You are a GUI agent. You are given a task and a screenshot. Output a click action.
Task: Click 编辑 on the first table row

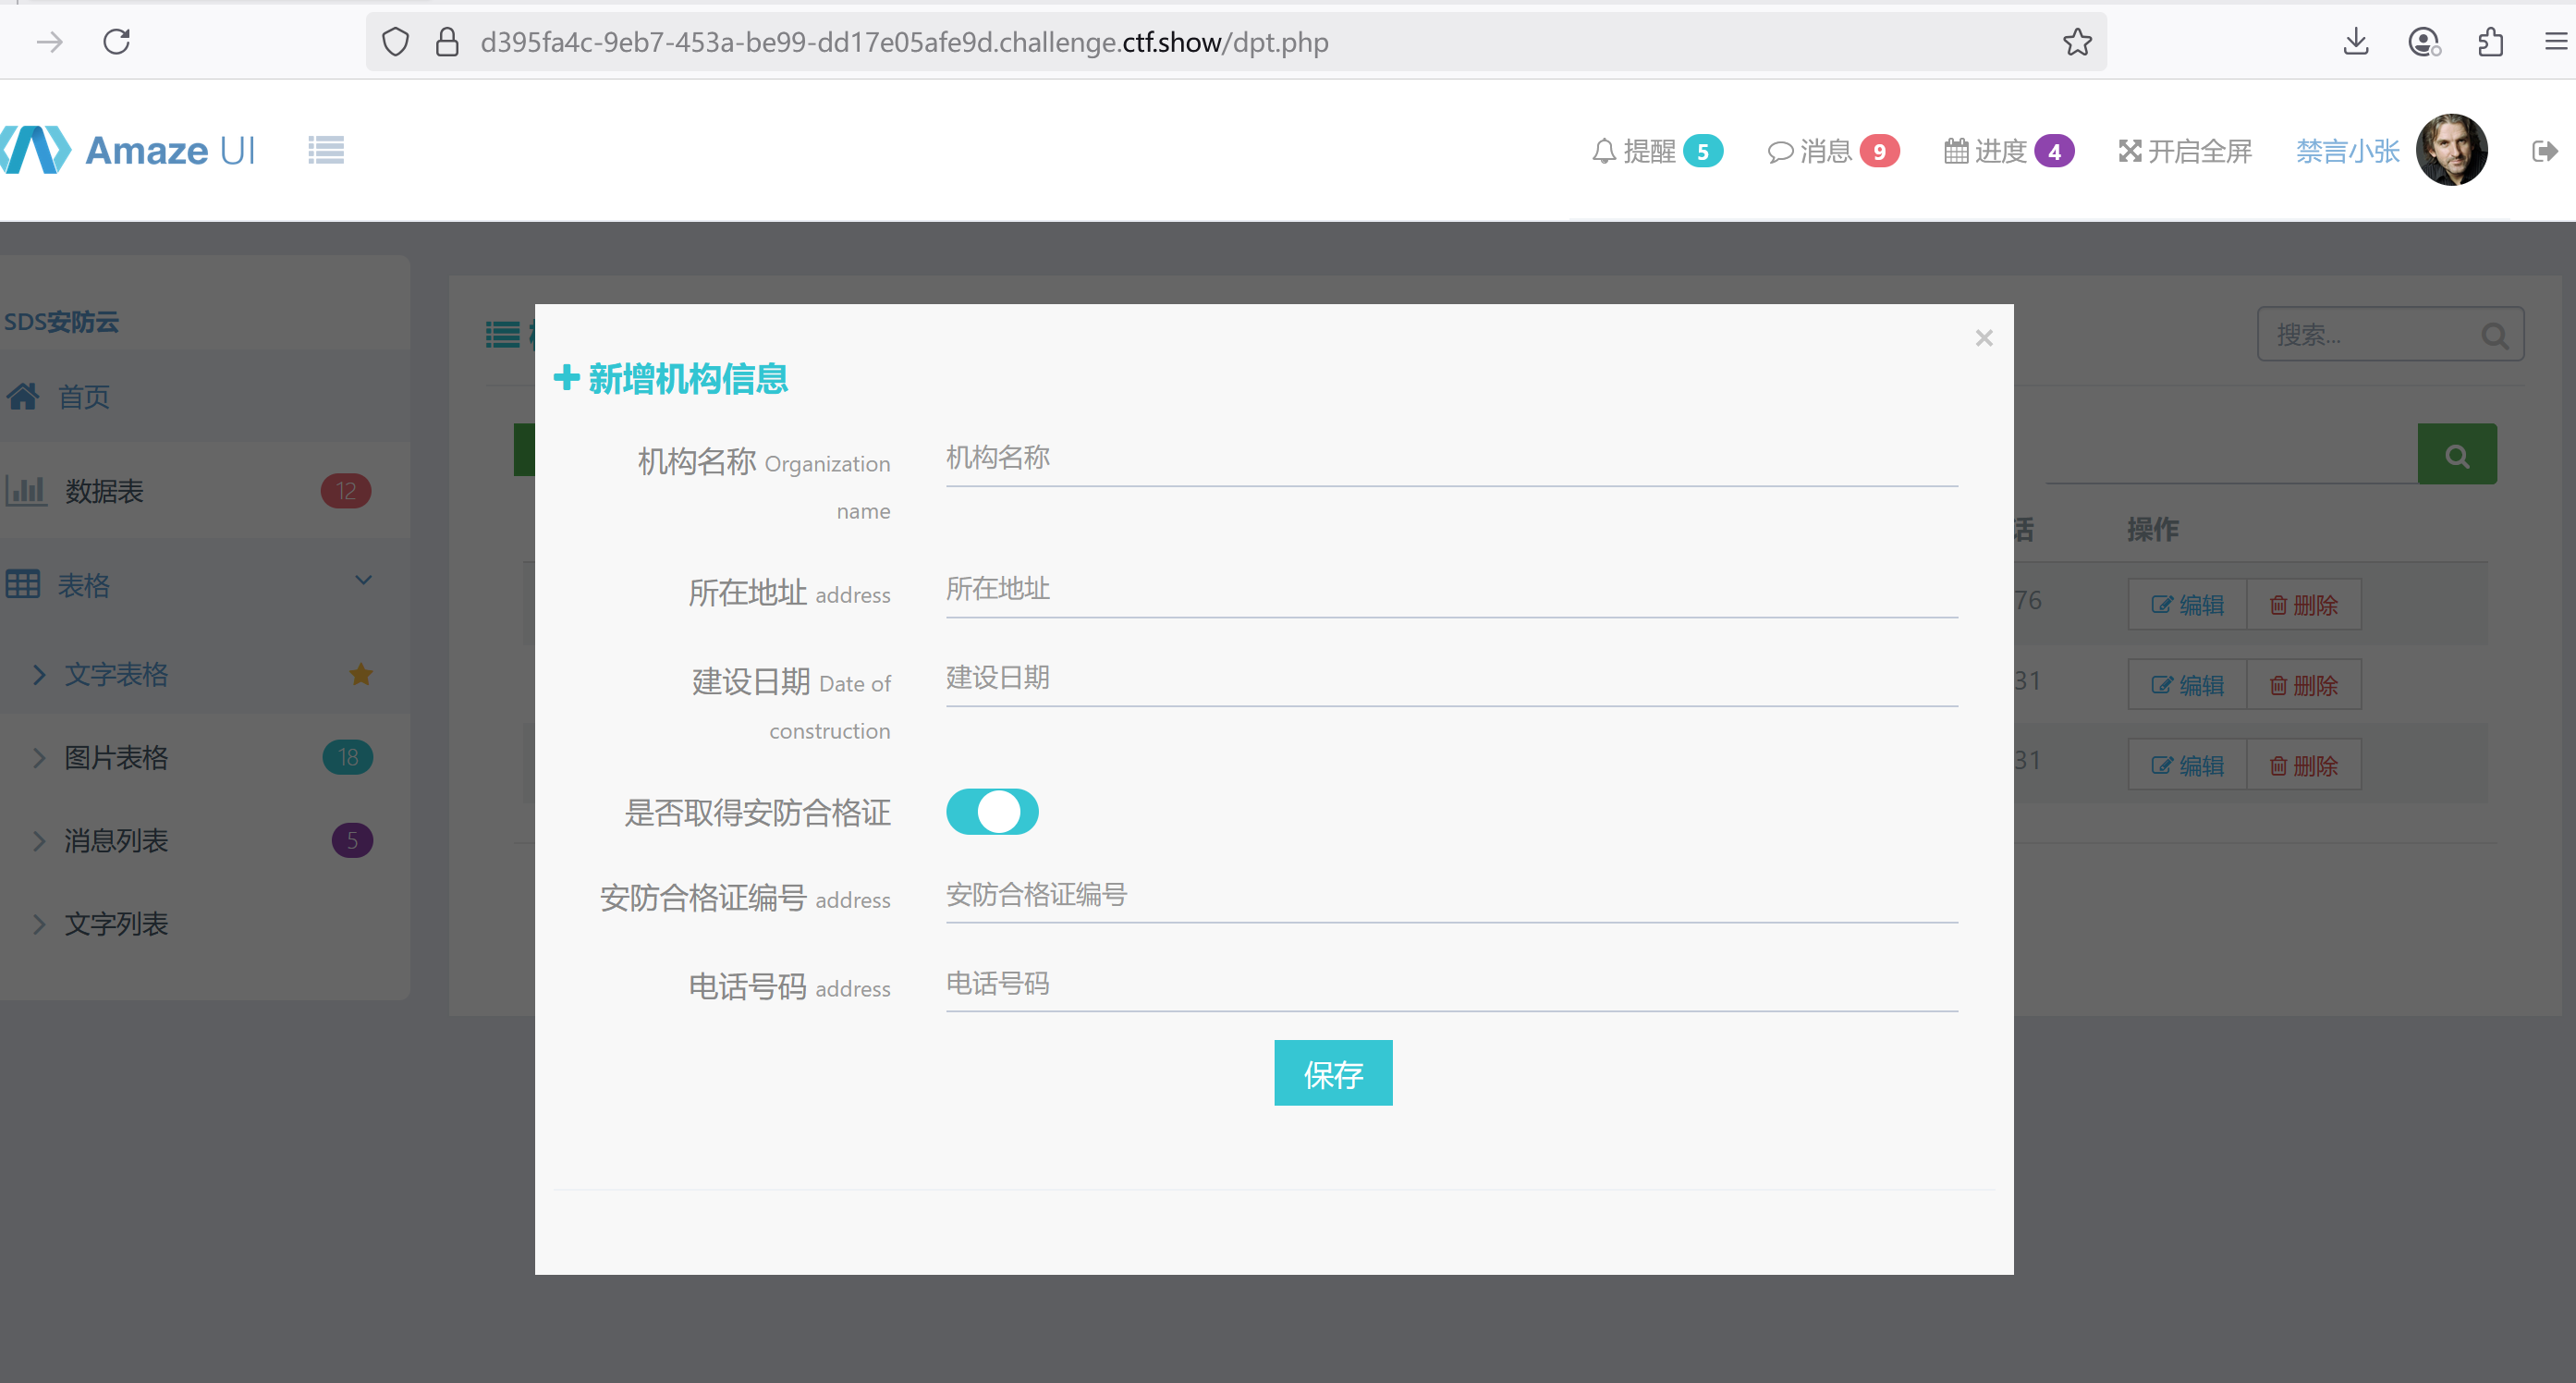[x=2186, y=604]
